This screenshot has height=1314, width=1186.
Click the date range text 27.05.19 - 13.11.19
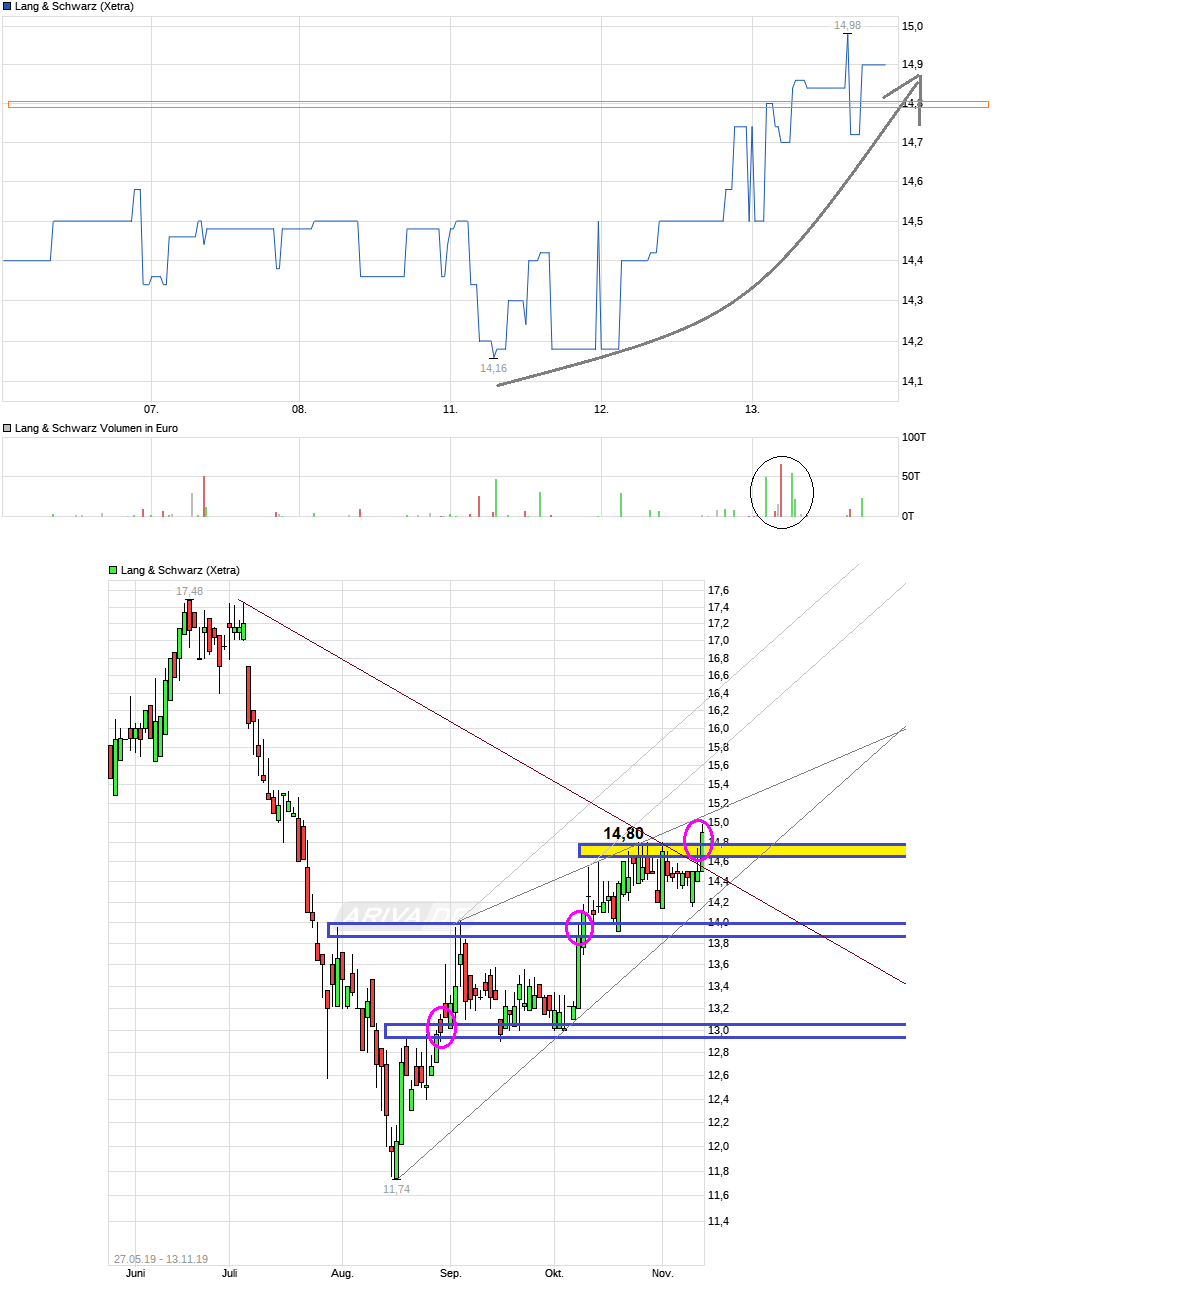(x=161, y=1259)
